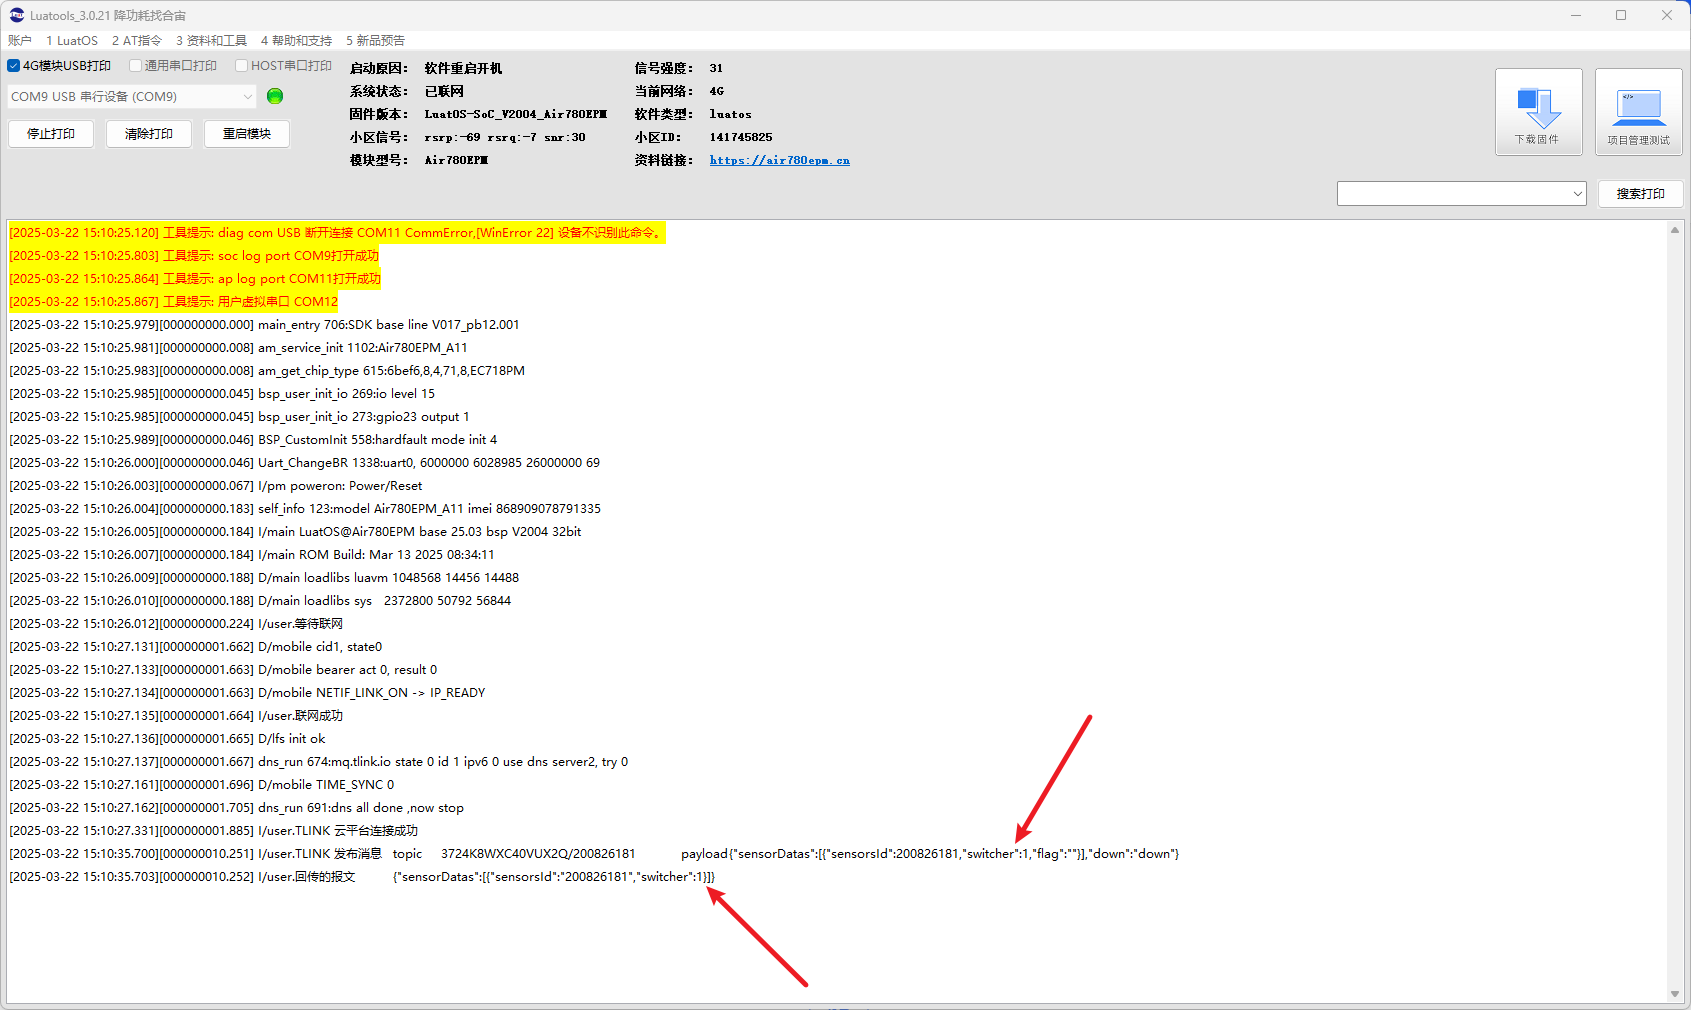This screenshot has height=1010, width=1691.
Task: Click the Luatools app icon in title bar
Action: click(x=16, y=15)
